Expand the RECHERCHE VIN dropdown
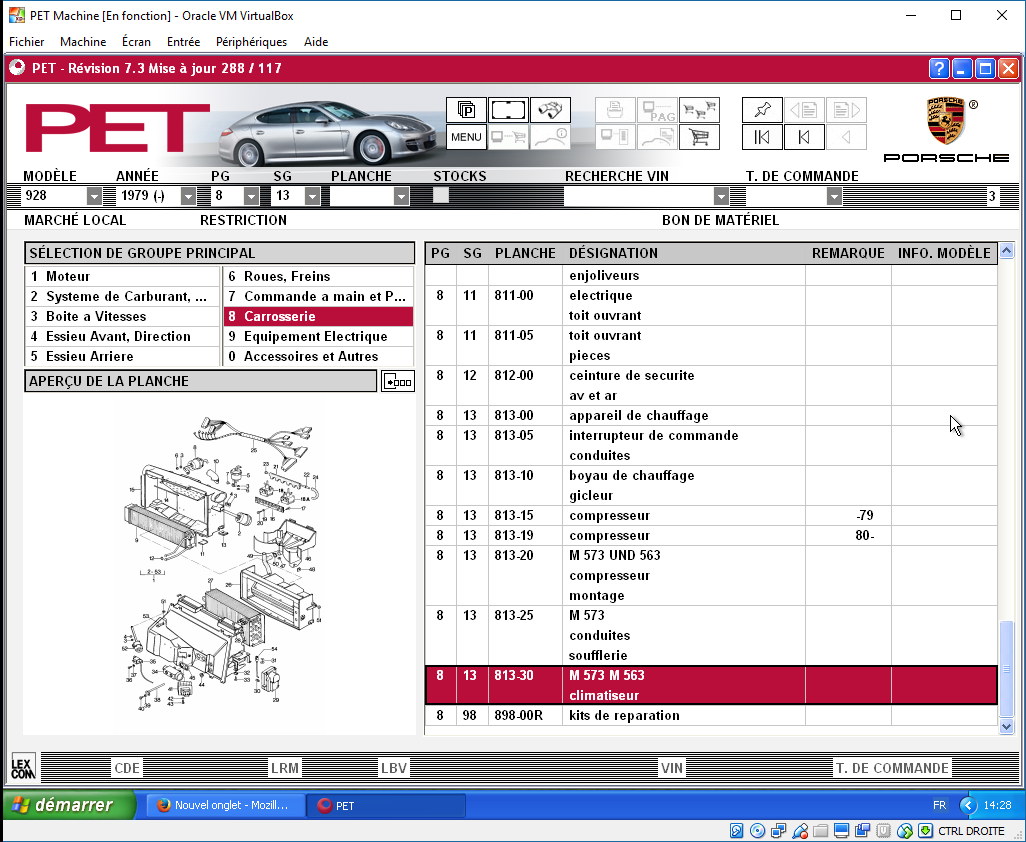The width and height of the screenshot is (1026, 842). tap(720, 196)
